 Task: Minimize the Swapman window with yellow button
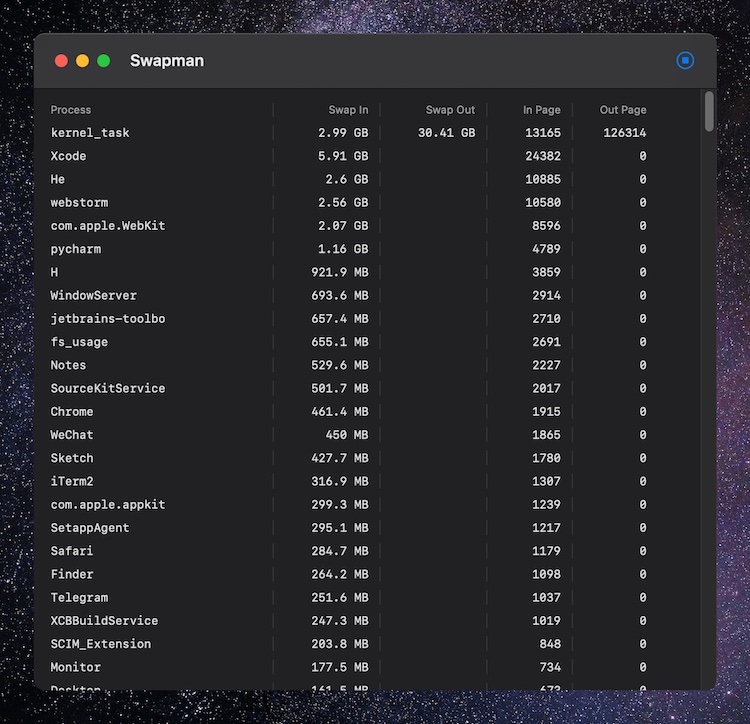(x=82, y=61)
